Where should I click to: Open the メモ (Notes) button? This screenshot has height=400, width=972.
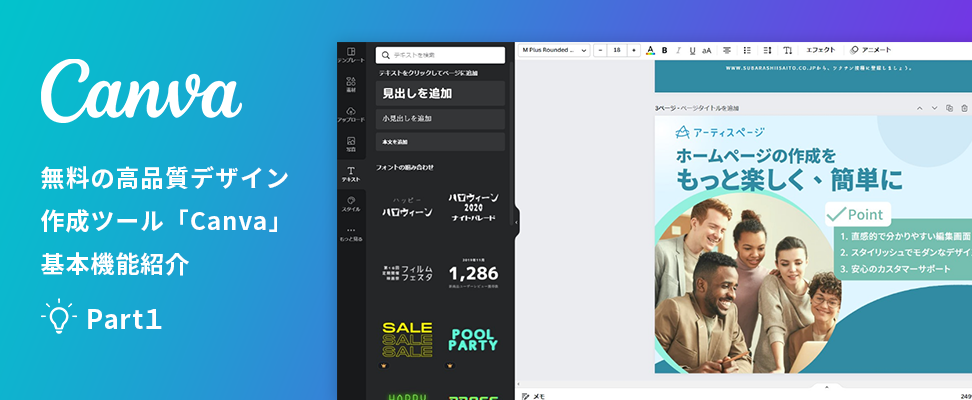click(x=533, y=396)
